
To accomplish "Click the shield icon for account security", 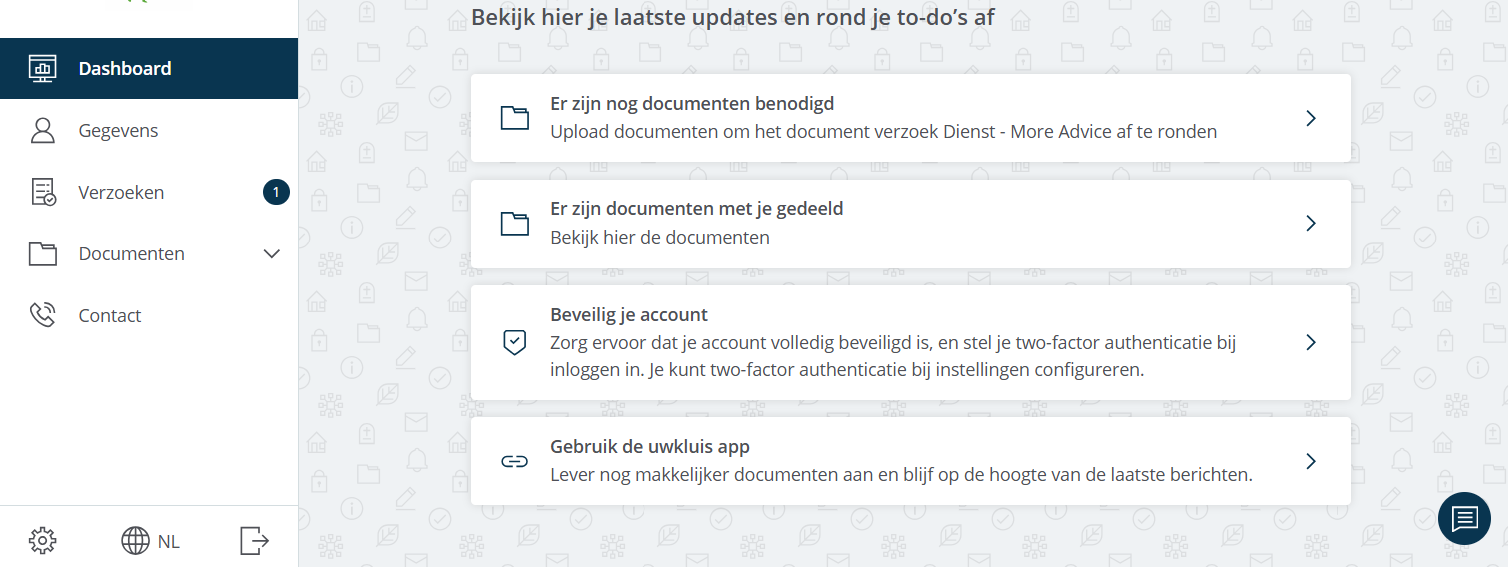I will (514, 343).
